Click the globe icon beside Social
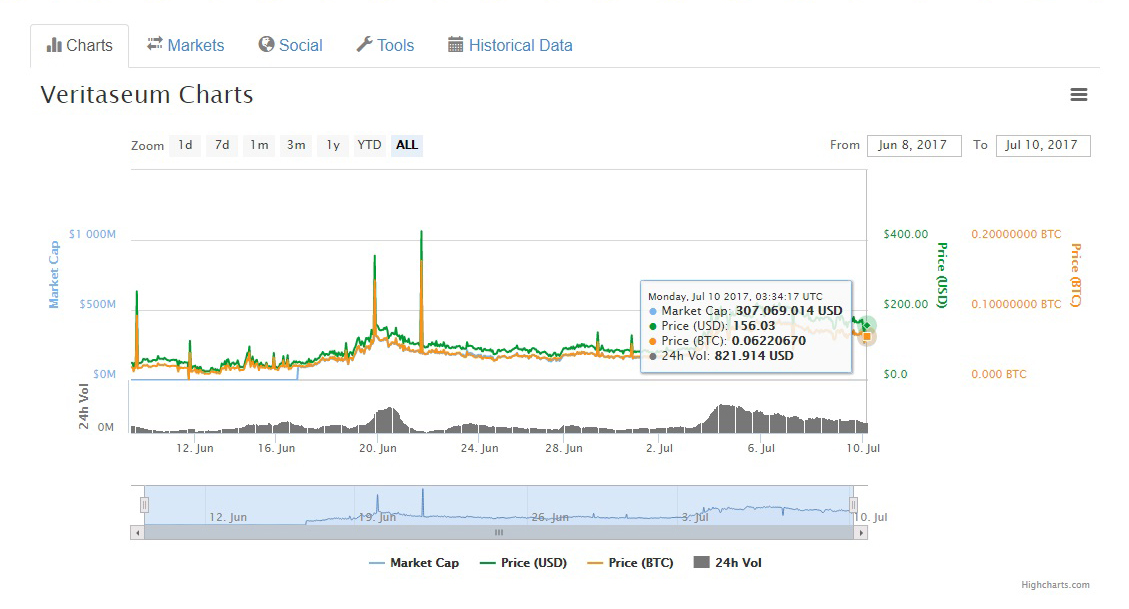The width and height of the screenshot is (1129, 609). (266, 45)
